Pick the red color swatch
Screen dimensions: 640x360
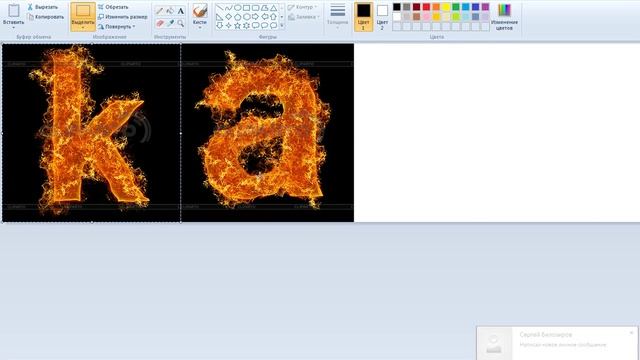point(426,7)
